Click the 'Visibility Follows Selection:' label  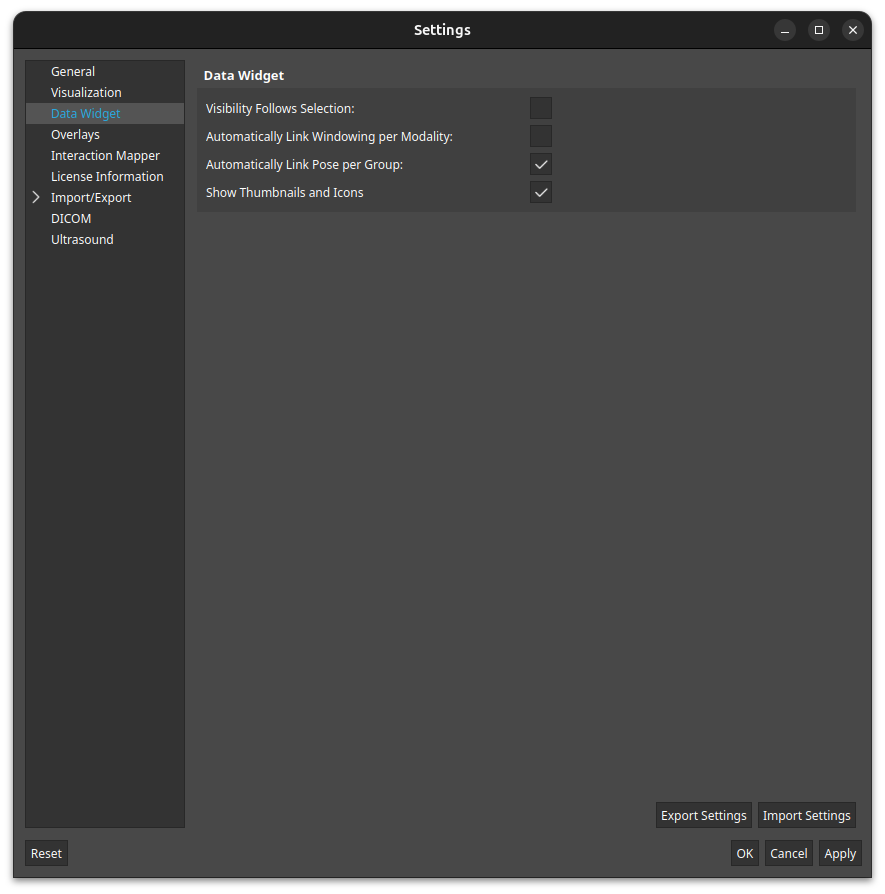click(280, 108)
